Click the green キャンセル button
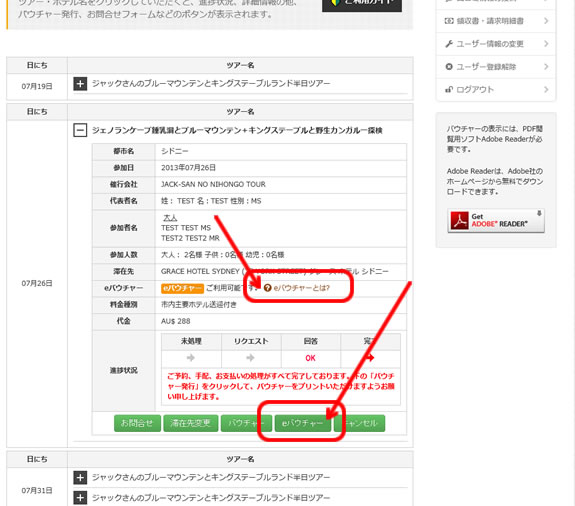The height and width of the screenshot is (506, 575). click(x=359, y=423)
